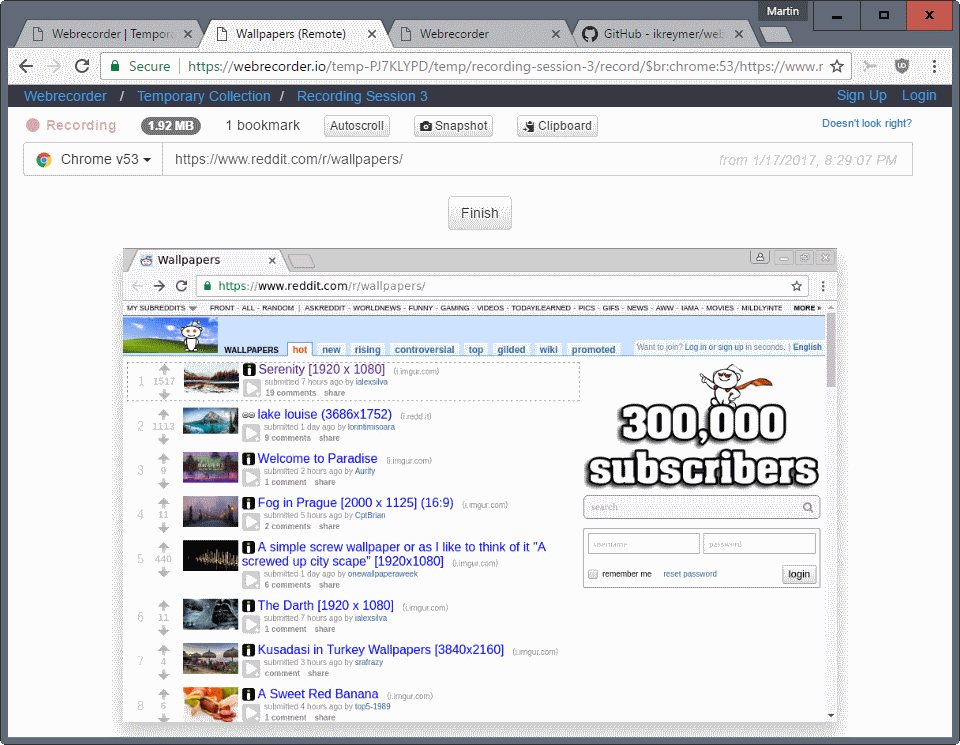This screenshot has width=960, height=745.
Task: Open the Doesn't look right? link
Action: tap(866, 123)
